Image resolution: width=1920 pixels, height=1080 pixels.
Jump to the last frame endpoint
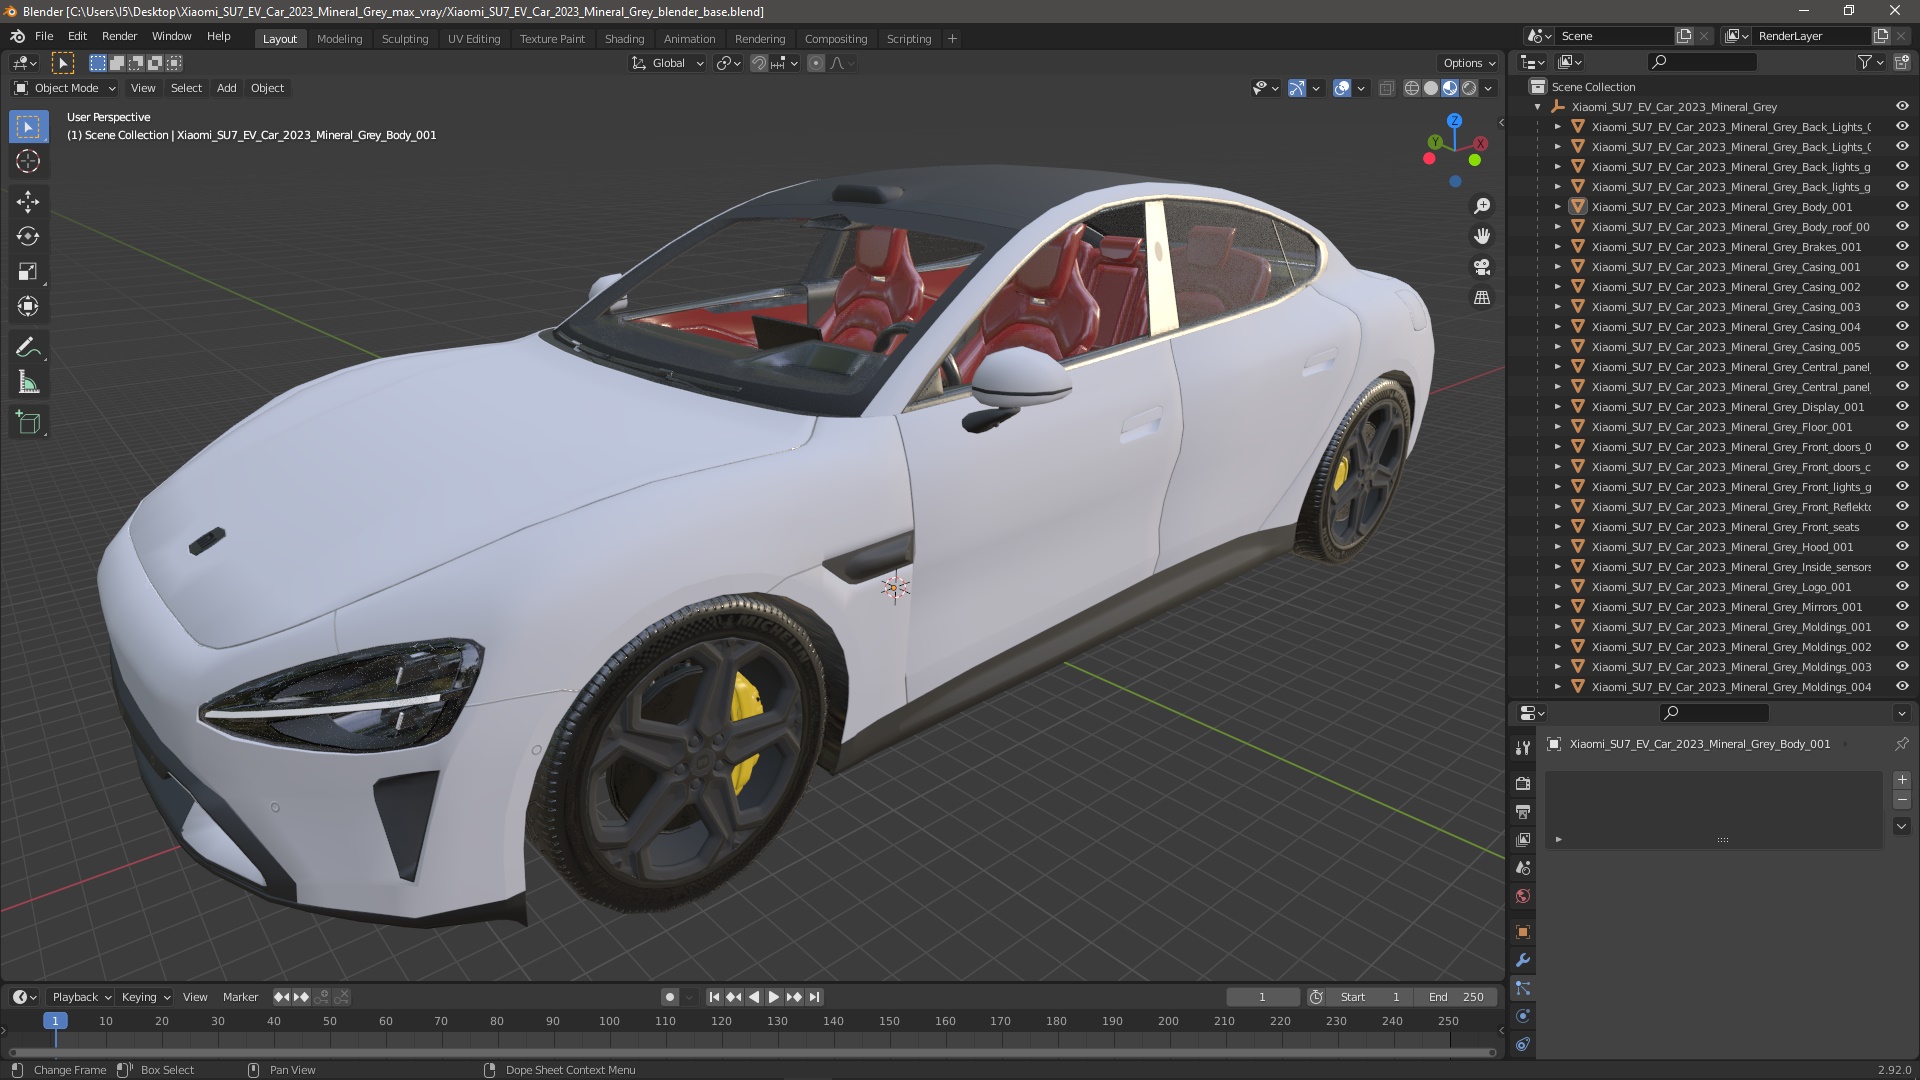(815, 997)
